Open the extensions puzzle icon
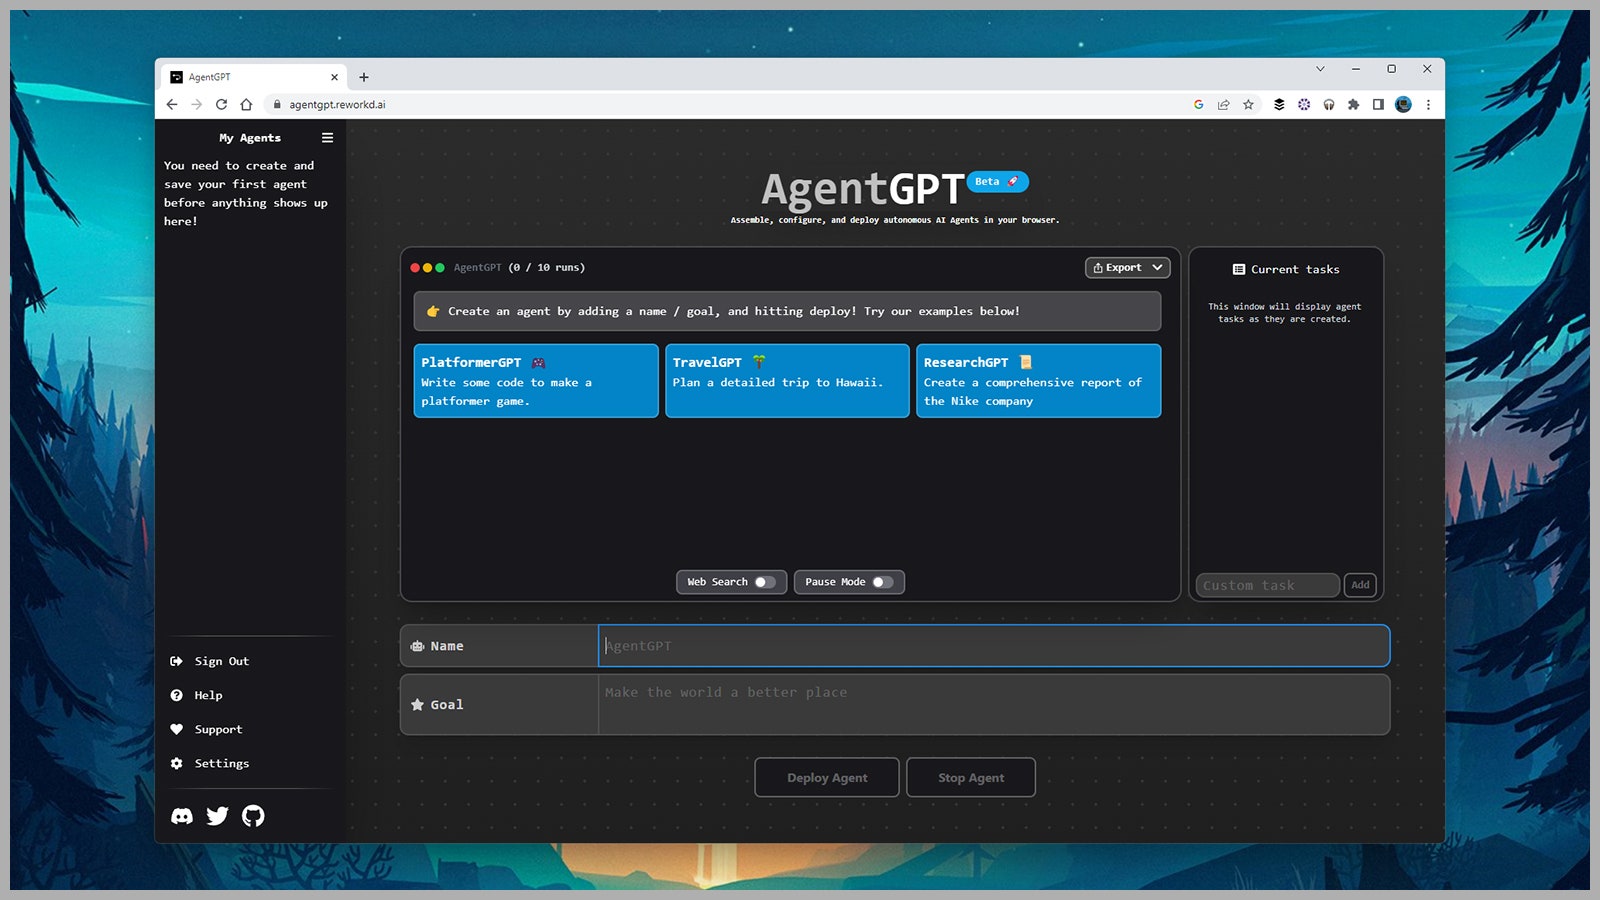Image resolution: width=1600 pixels, height=900 pixels. pyautogui.click(x=1353, y=104)
